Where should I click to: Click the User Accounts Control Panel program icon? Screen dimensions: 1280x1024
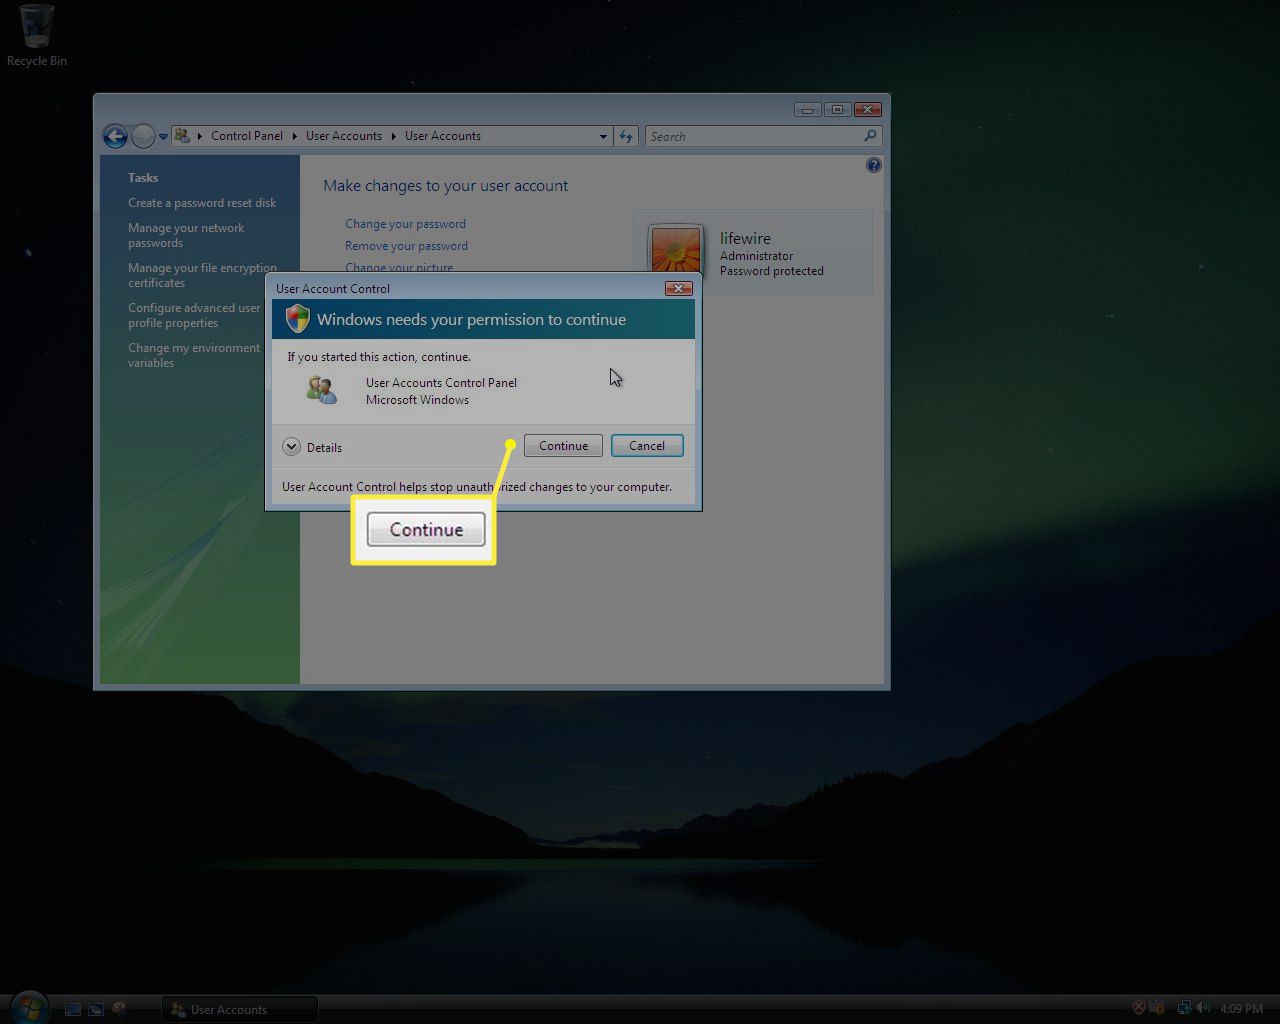pos(322,390)
